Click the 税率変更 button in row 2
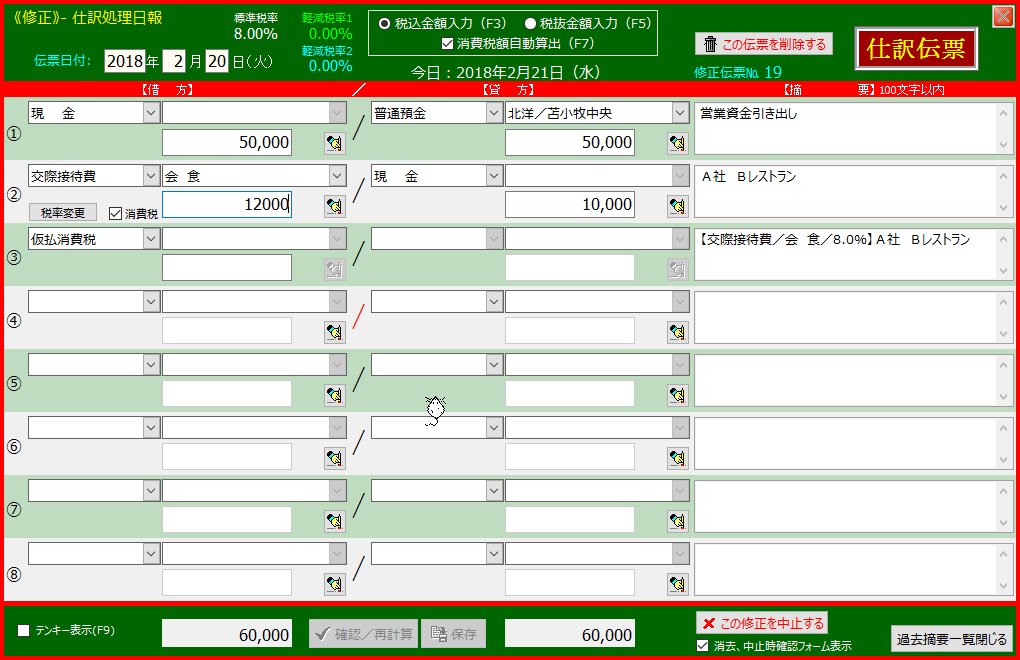1020x660 pixels. pos(63,213)
